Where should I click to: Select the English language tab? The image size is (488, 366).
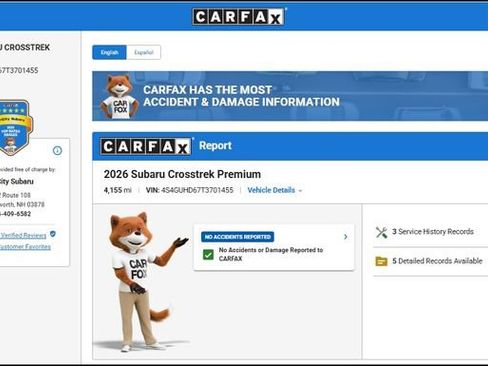pyautogui.click(x=109, y=52)
